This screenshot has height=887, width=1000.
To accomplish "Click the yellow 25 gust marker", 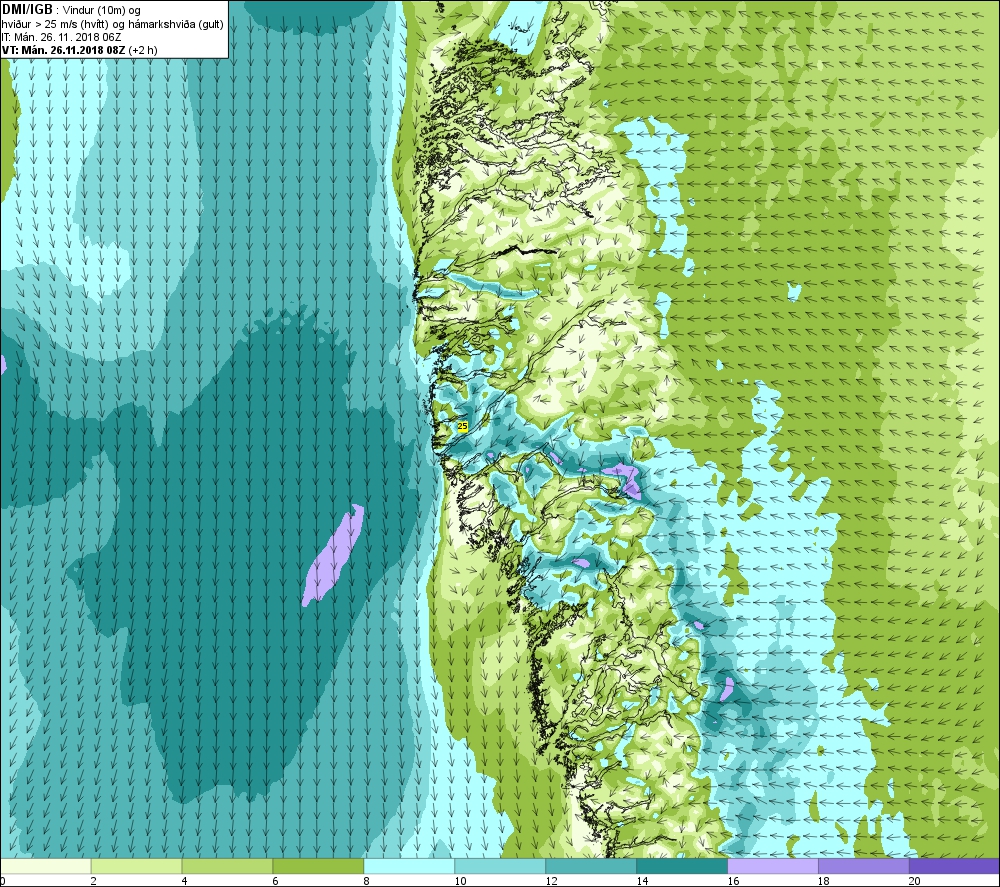I will pos(462,426).
